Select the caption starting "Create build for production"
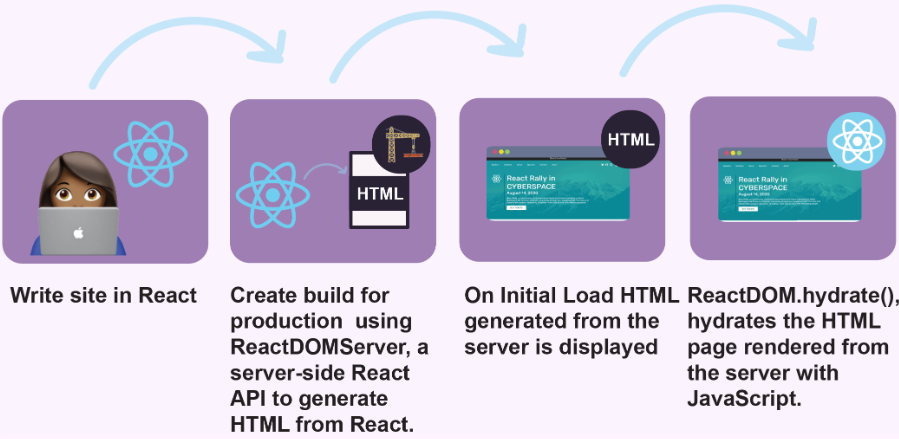The height and width of the screenshot is (439, 899). 330,360
